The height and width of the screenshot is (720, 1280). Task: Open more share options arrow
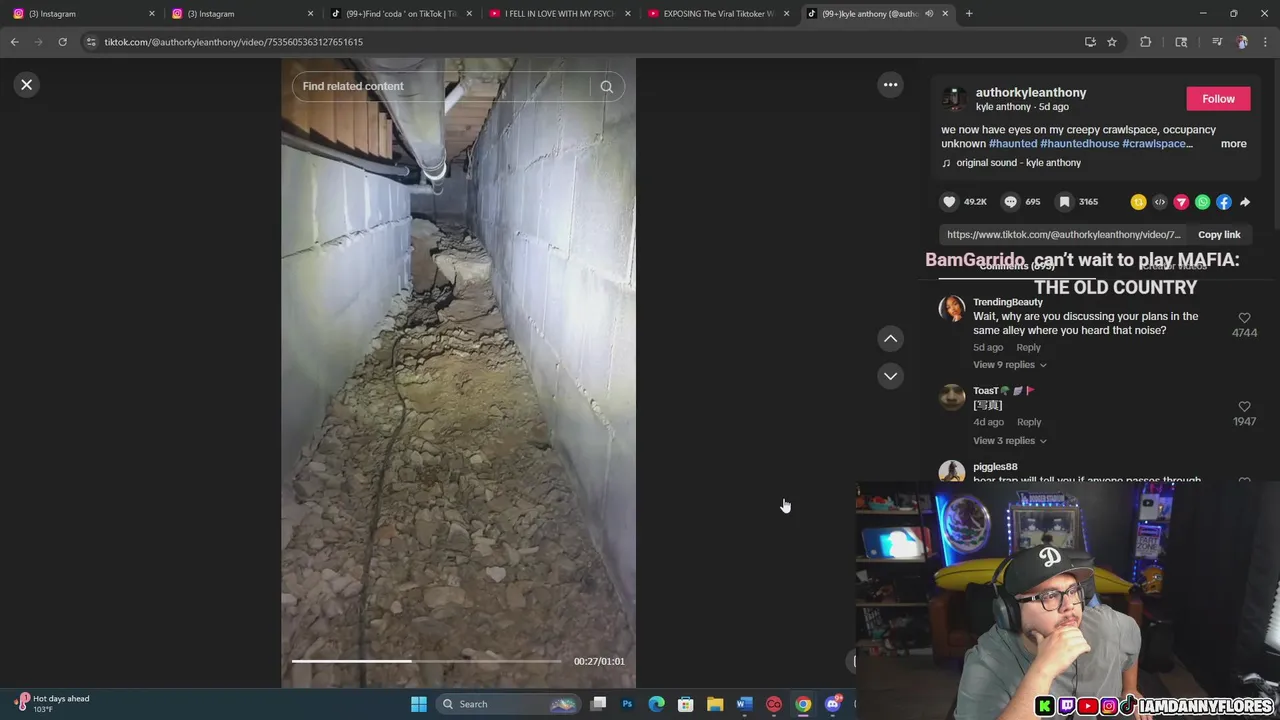pyautogui.click(x=1245, y=202)
